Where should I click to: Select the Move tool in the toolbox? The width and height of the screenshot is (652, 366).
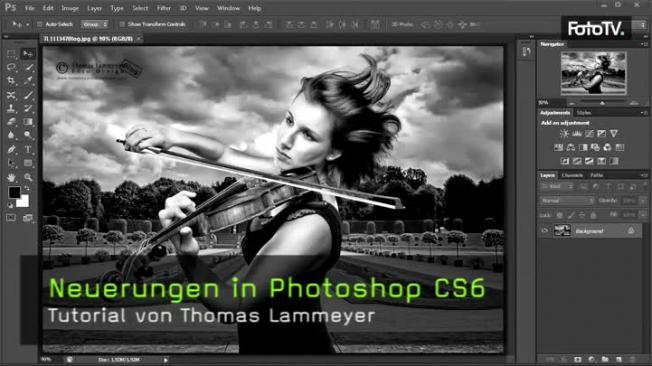[x=28, y=54]
